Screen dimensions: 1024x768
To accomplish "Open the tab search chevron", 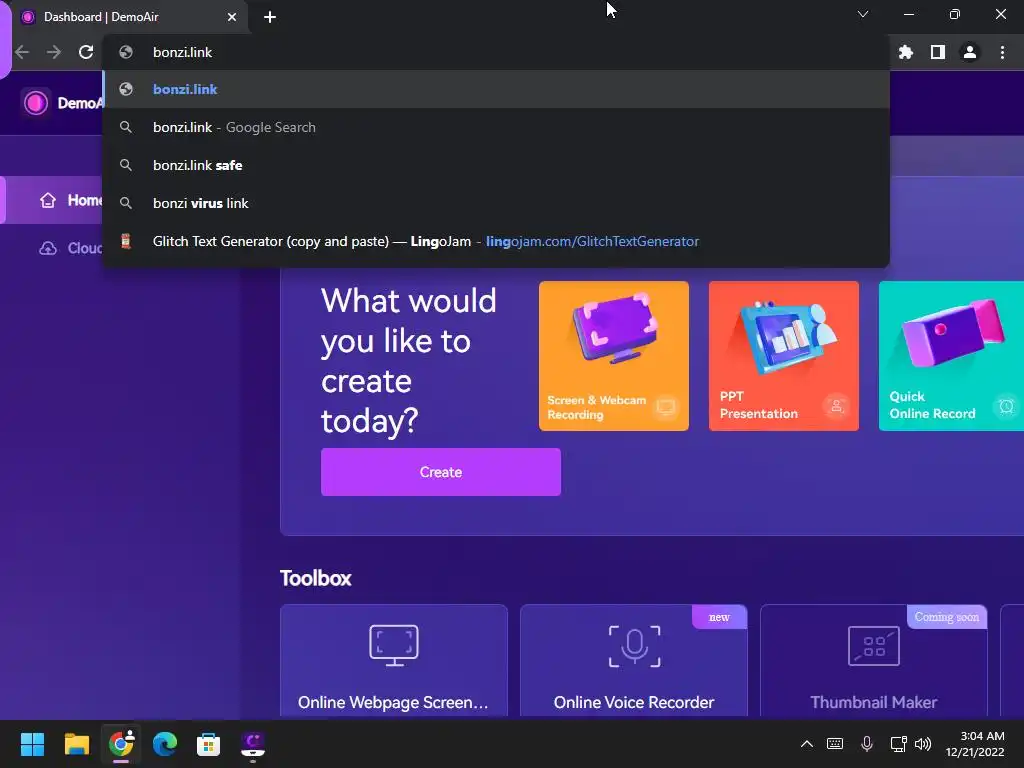I will (x=863, y=14).
